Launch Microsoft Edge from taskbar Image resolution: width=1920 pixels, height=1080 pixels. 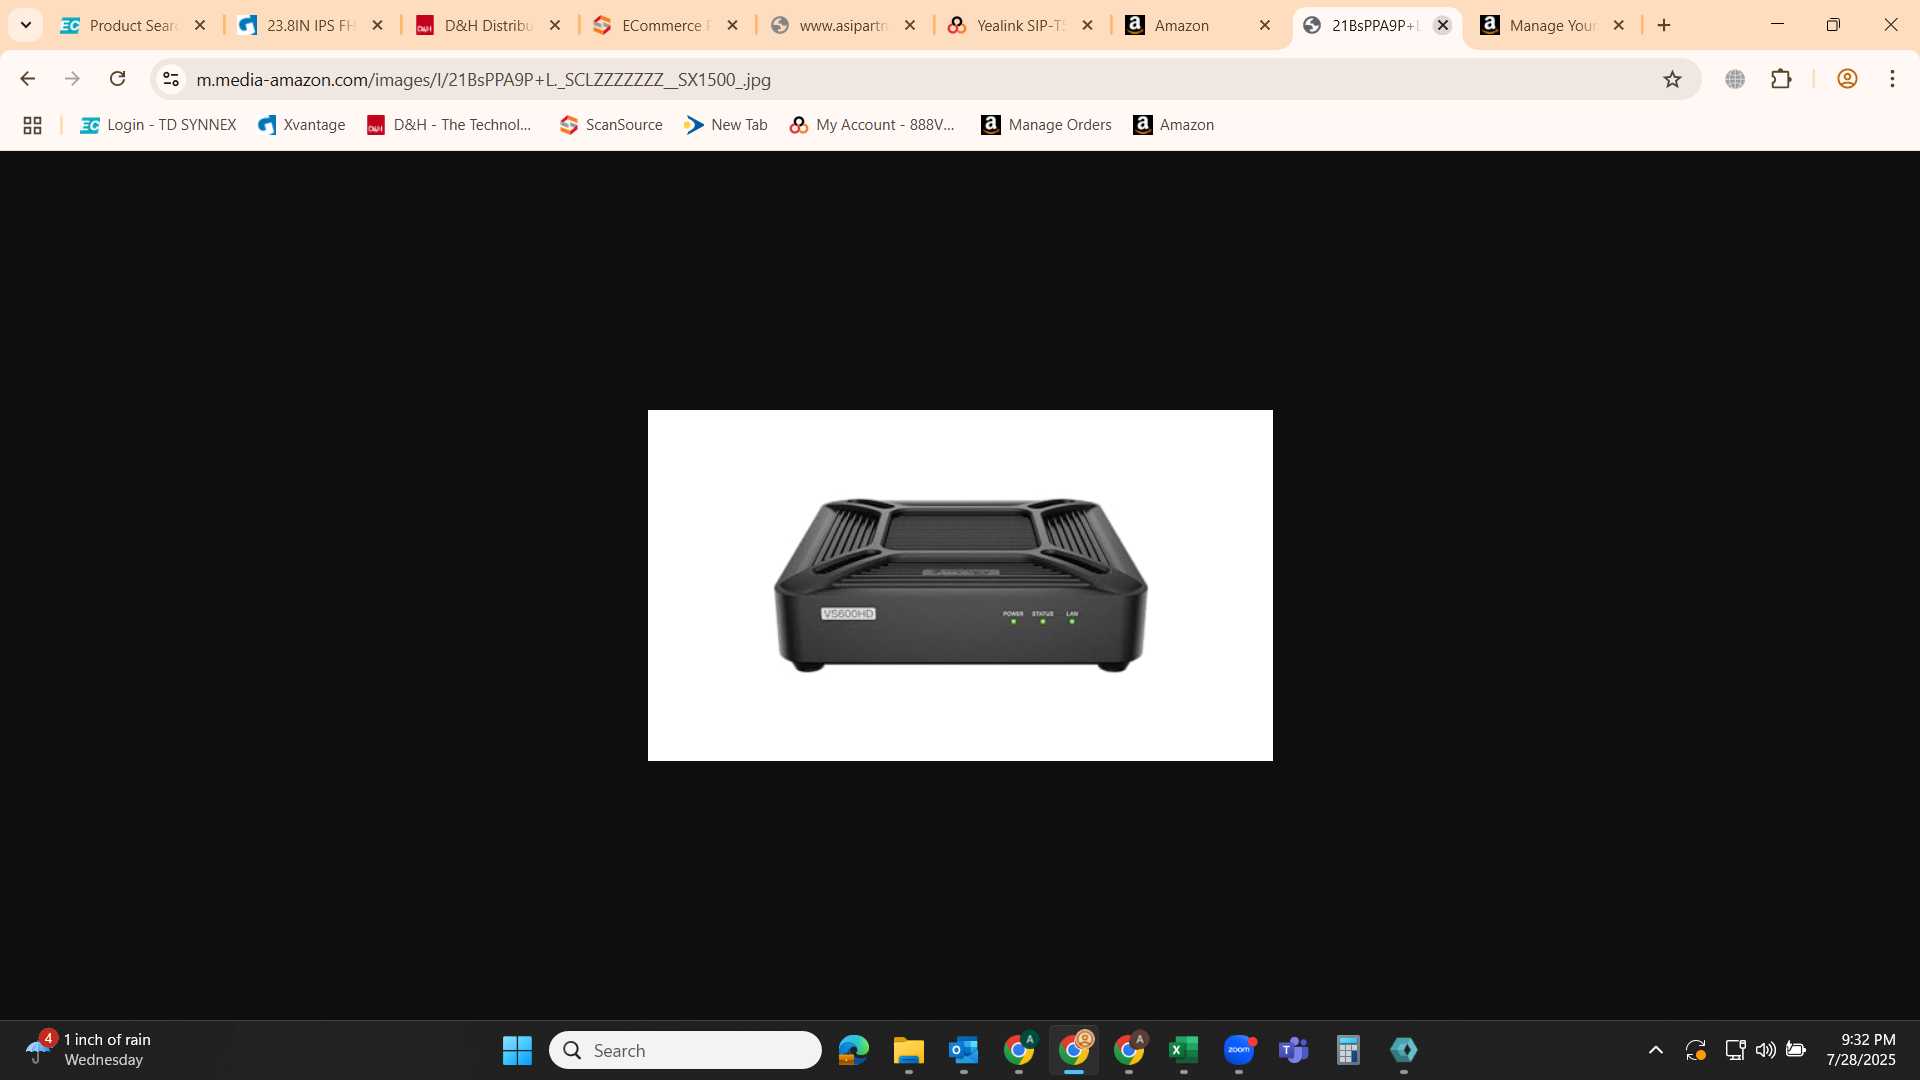pyautogui.click(x=853, y=1050)
